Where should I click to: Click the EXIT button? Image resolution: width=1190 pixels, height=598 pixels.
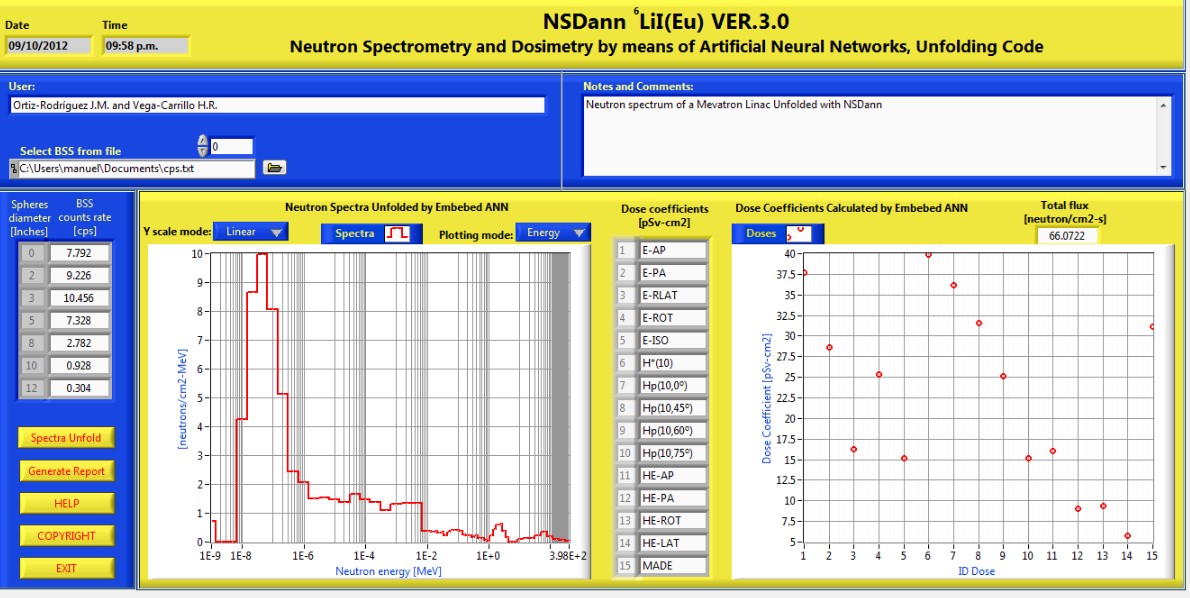[x=66, y=568]
